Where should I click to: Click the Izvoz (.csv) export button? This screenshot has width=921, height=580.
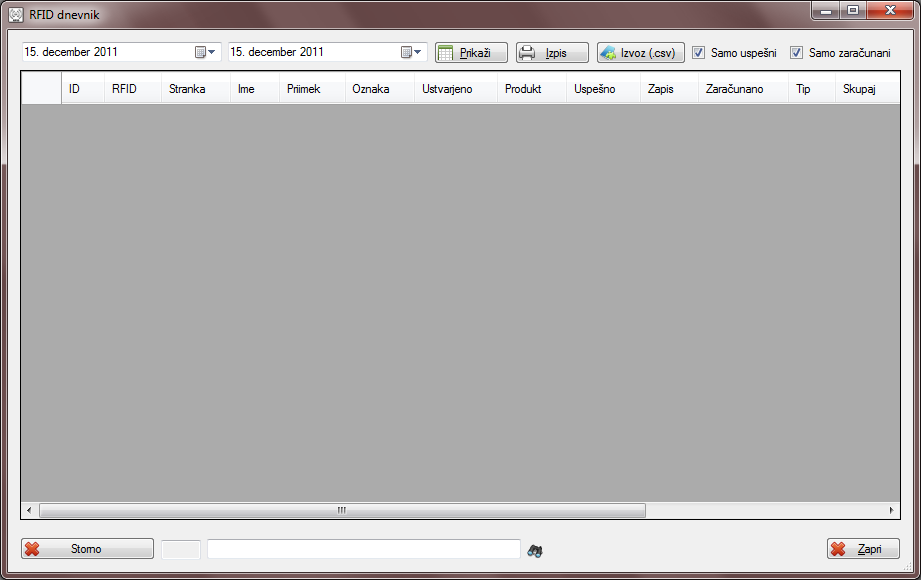pyautogui.click(x=641, y=53)
